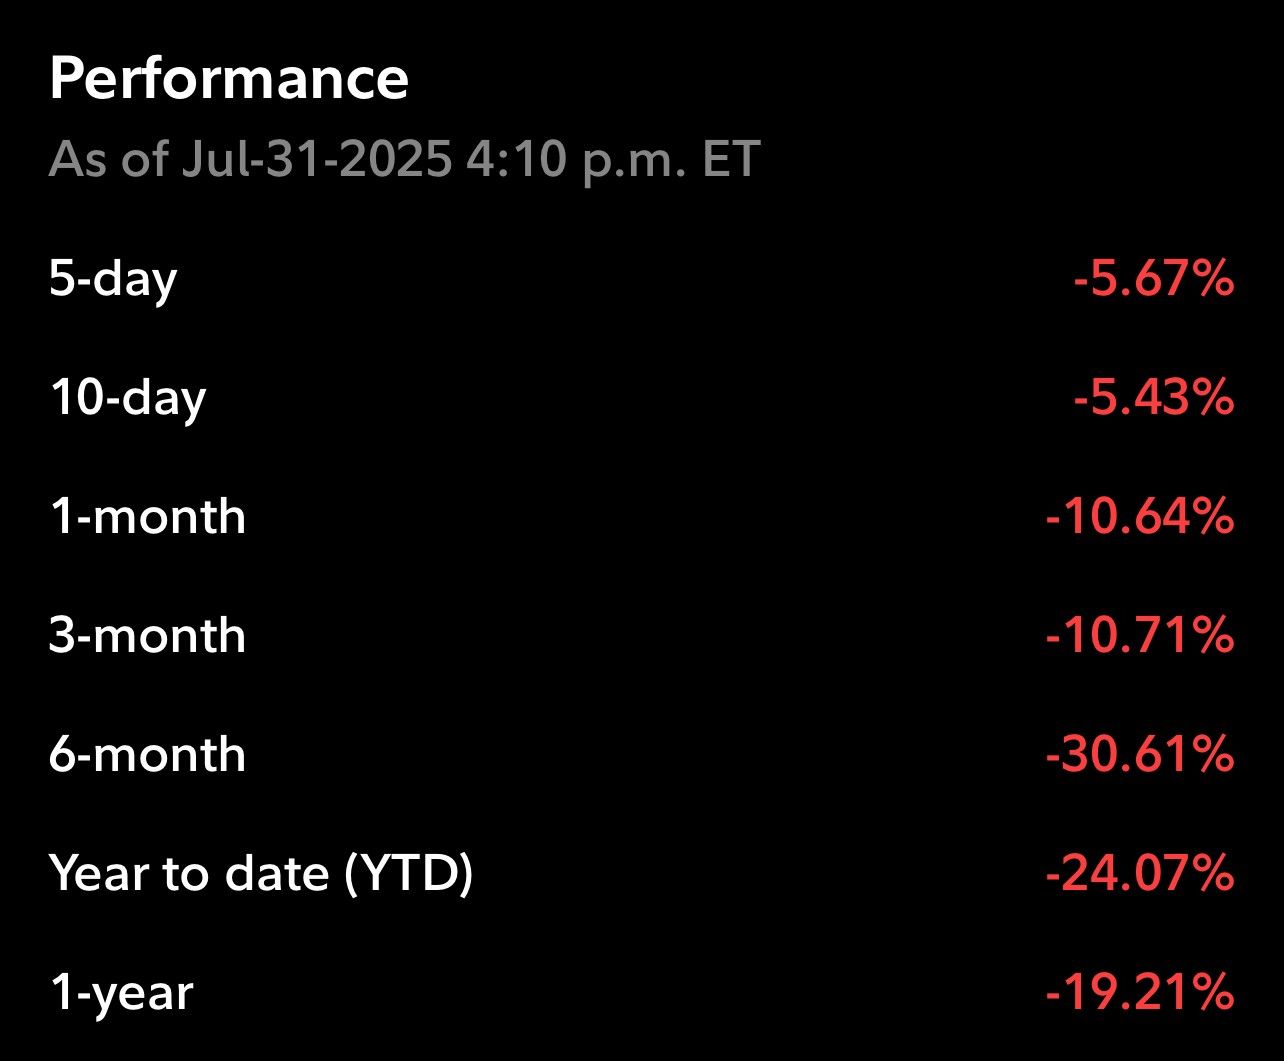
Task: Tap the -5.67% five-day value
Action: 1154,280
